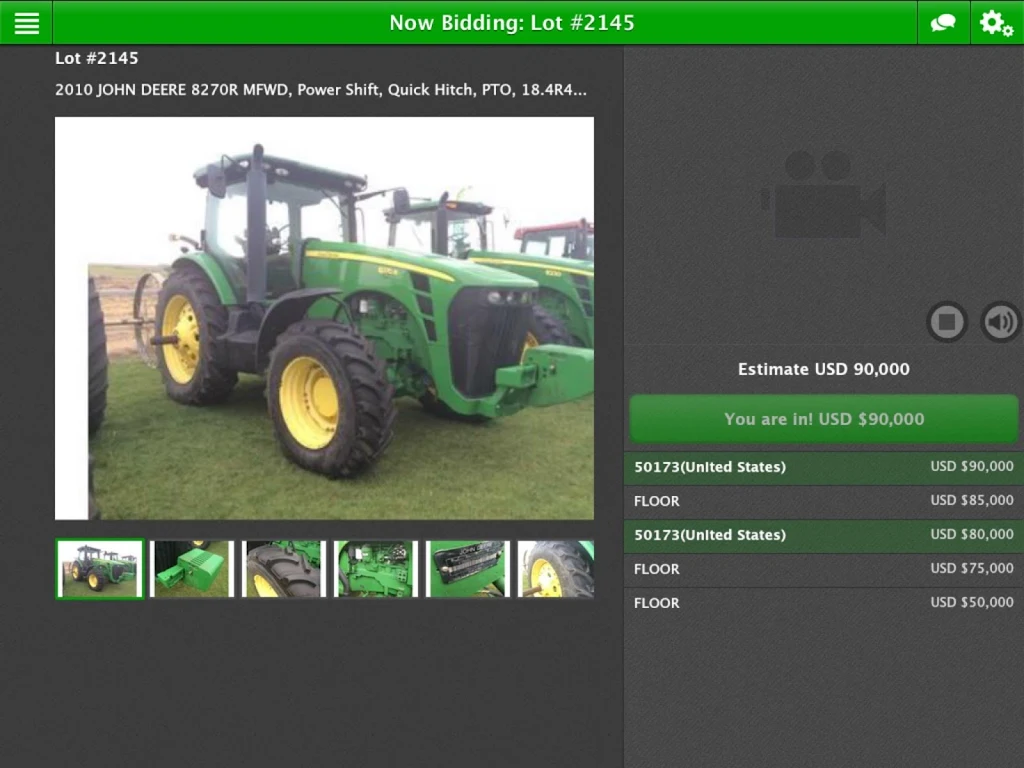Click the 2010 JOHN DEERE 8270R description text

(x=321, y=89)
